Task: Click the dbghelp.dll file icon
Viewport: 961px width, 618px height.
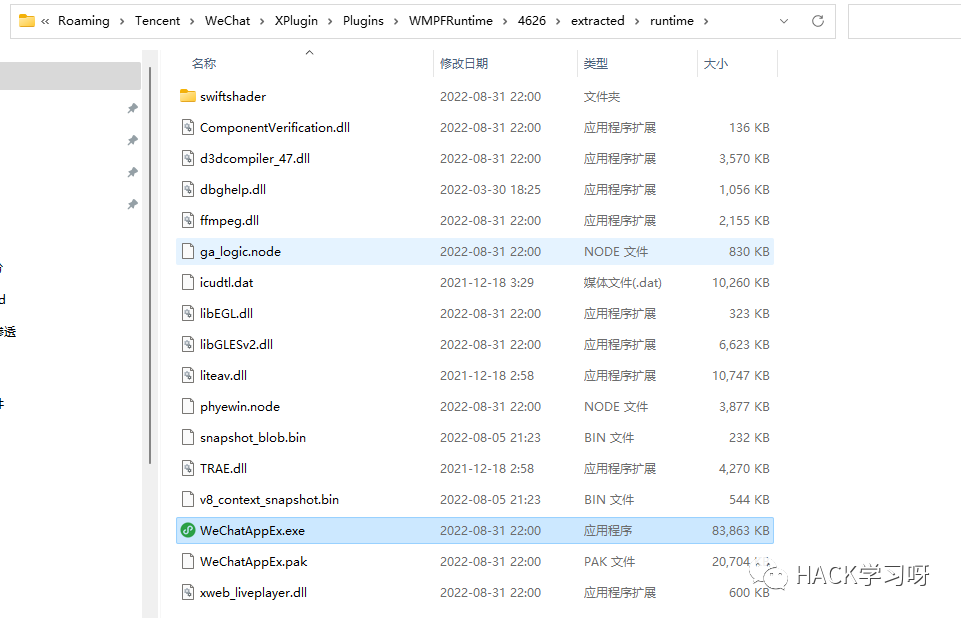Action: (x=188, y=189)
